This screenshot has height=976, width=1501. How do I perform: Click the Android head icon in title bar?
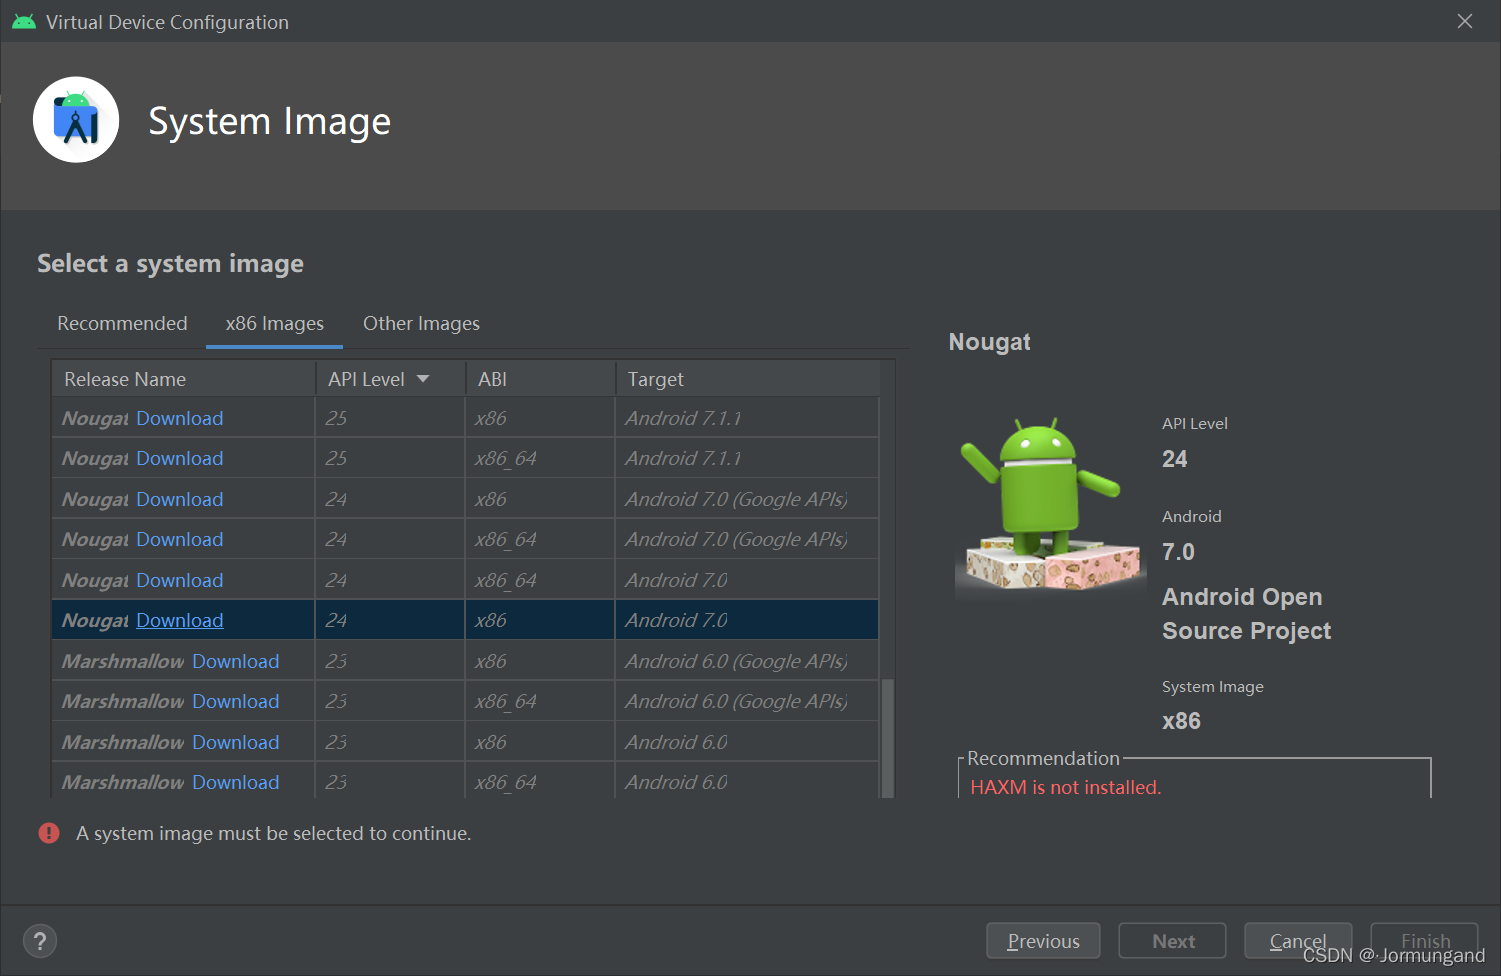[24, 22]
